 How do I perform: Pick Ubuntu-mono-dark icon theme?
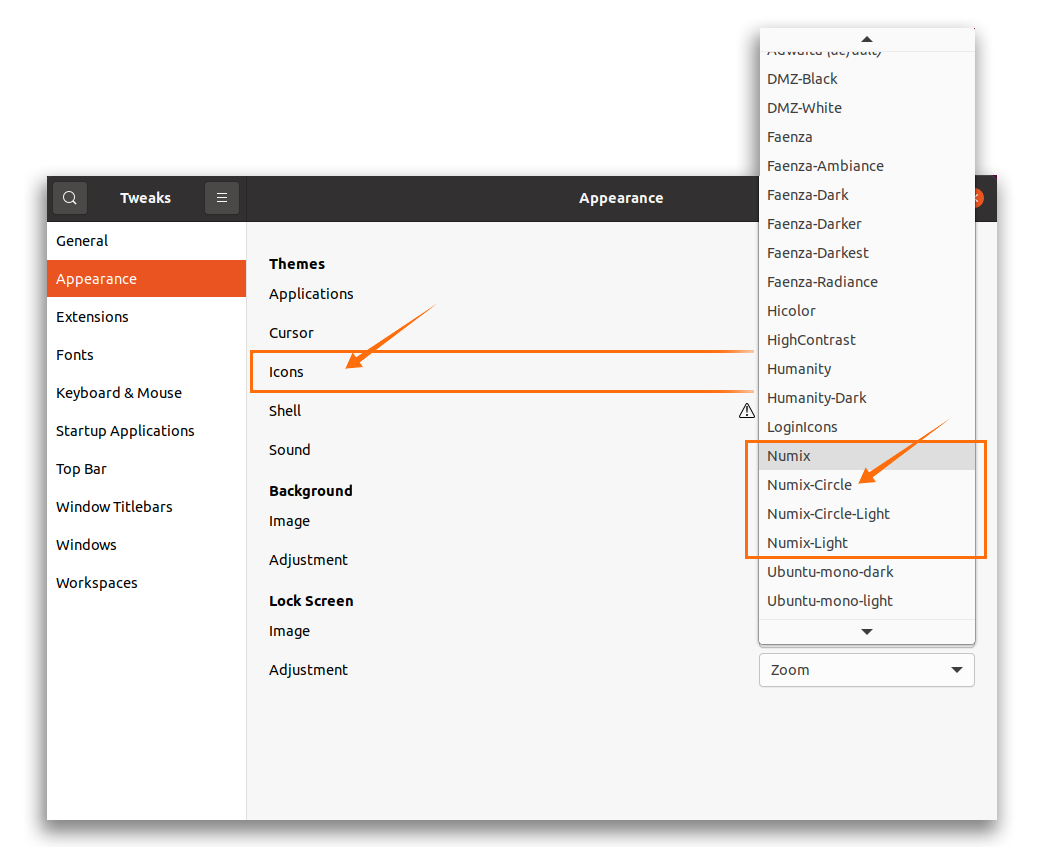830,572
